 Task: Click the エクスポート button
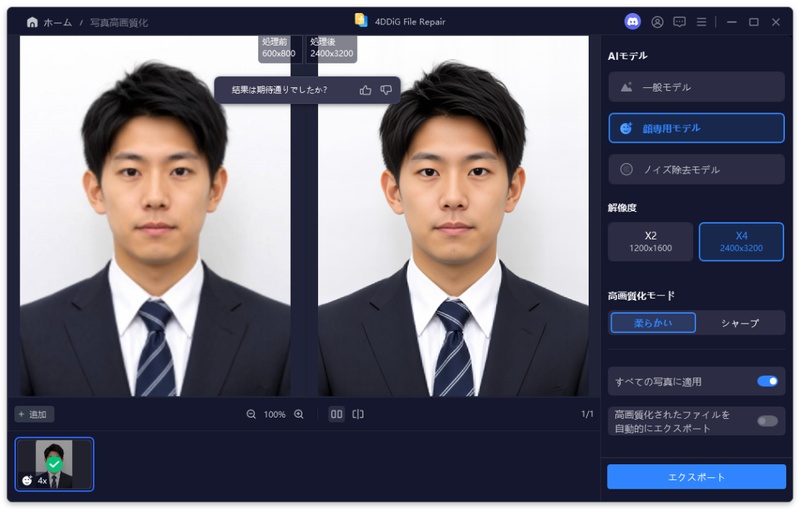[696, 477]
